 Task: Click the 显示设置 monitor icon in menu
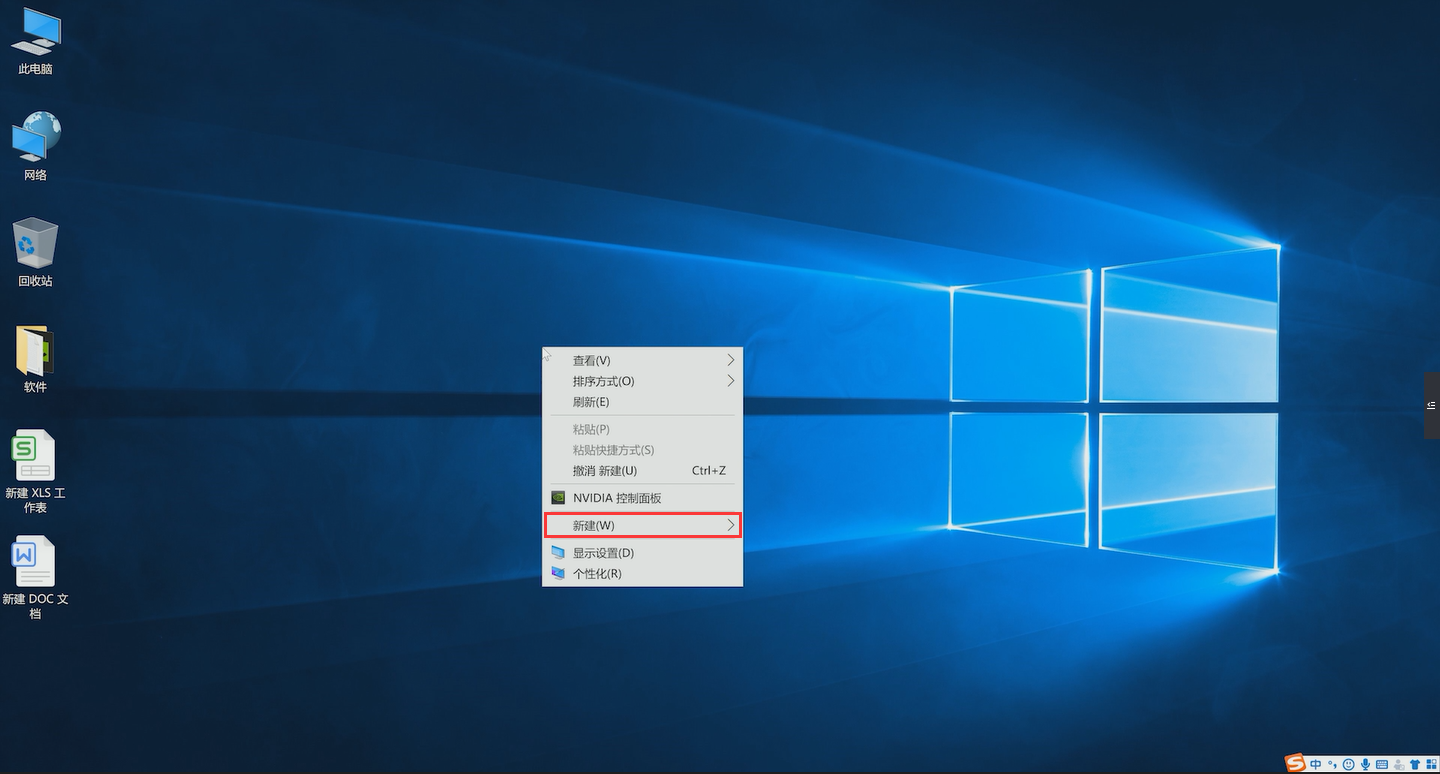point(558,553)
